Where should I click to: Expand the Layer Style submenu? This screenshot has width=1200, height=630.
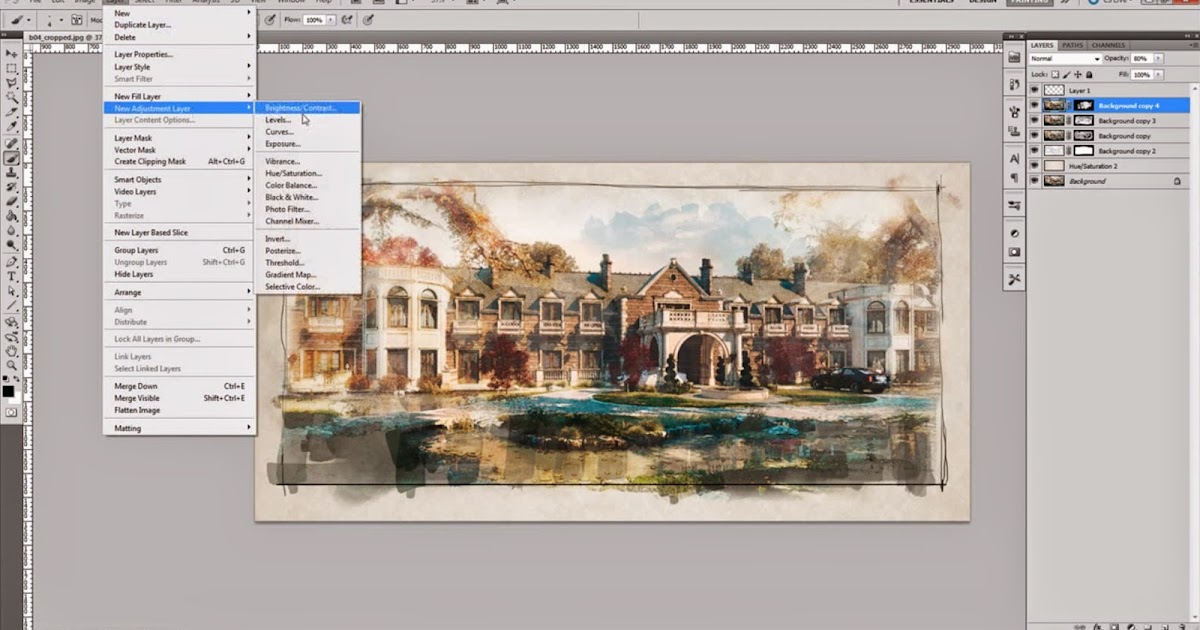pyautogui.click(x=179, y=67)
